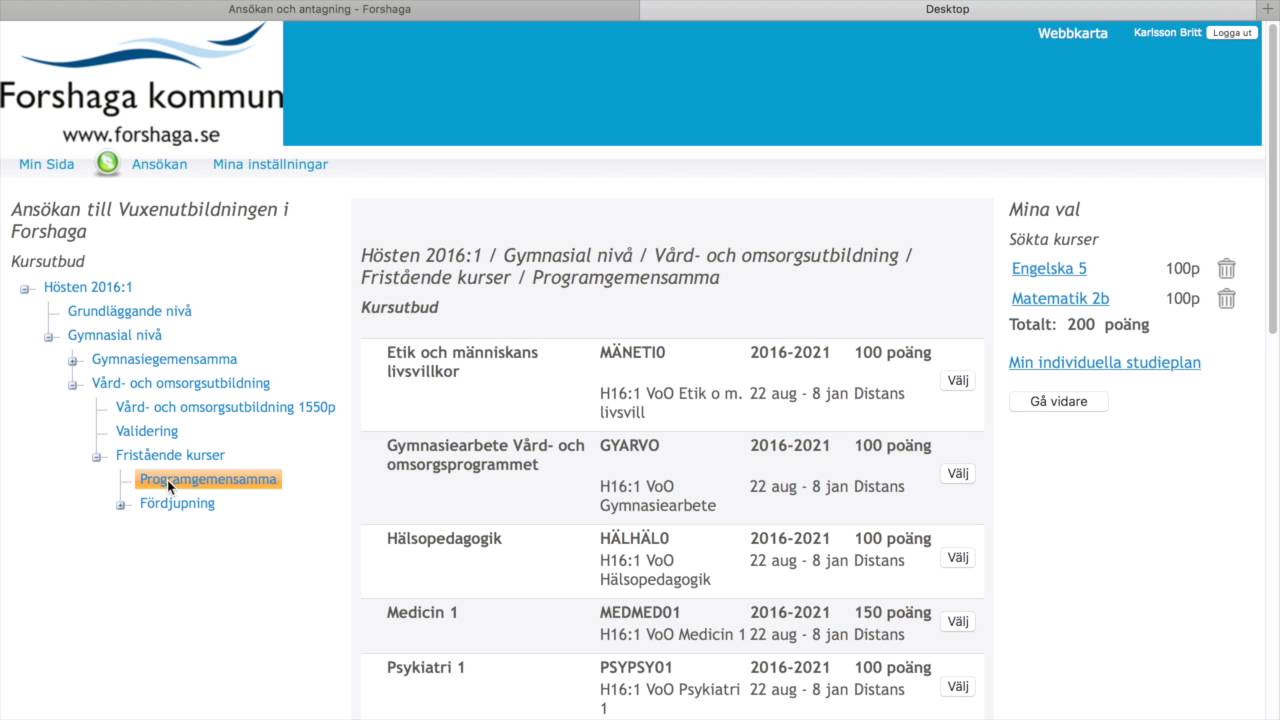1280x720 pixels.
Task: Click course code MÄNETI0
Action: click(x=632, y=352)
